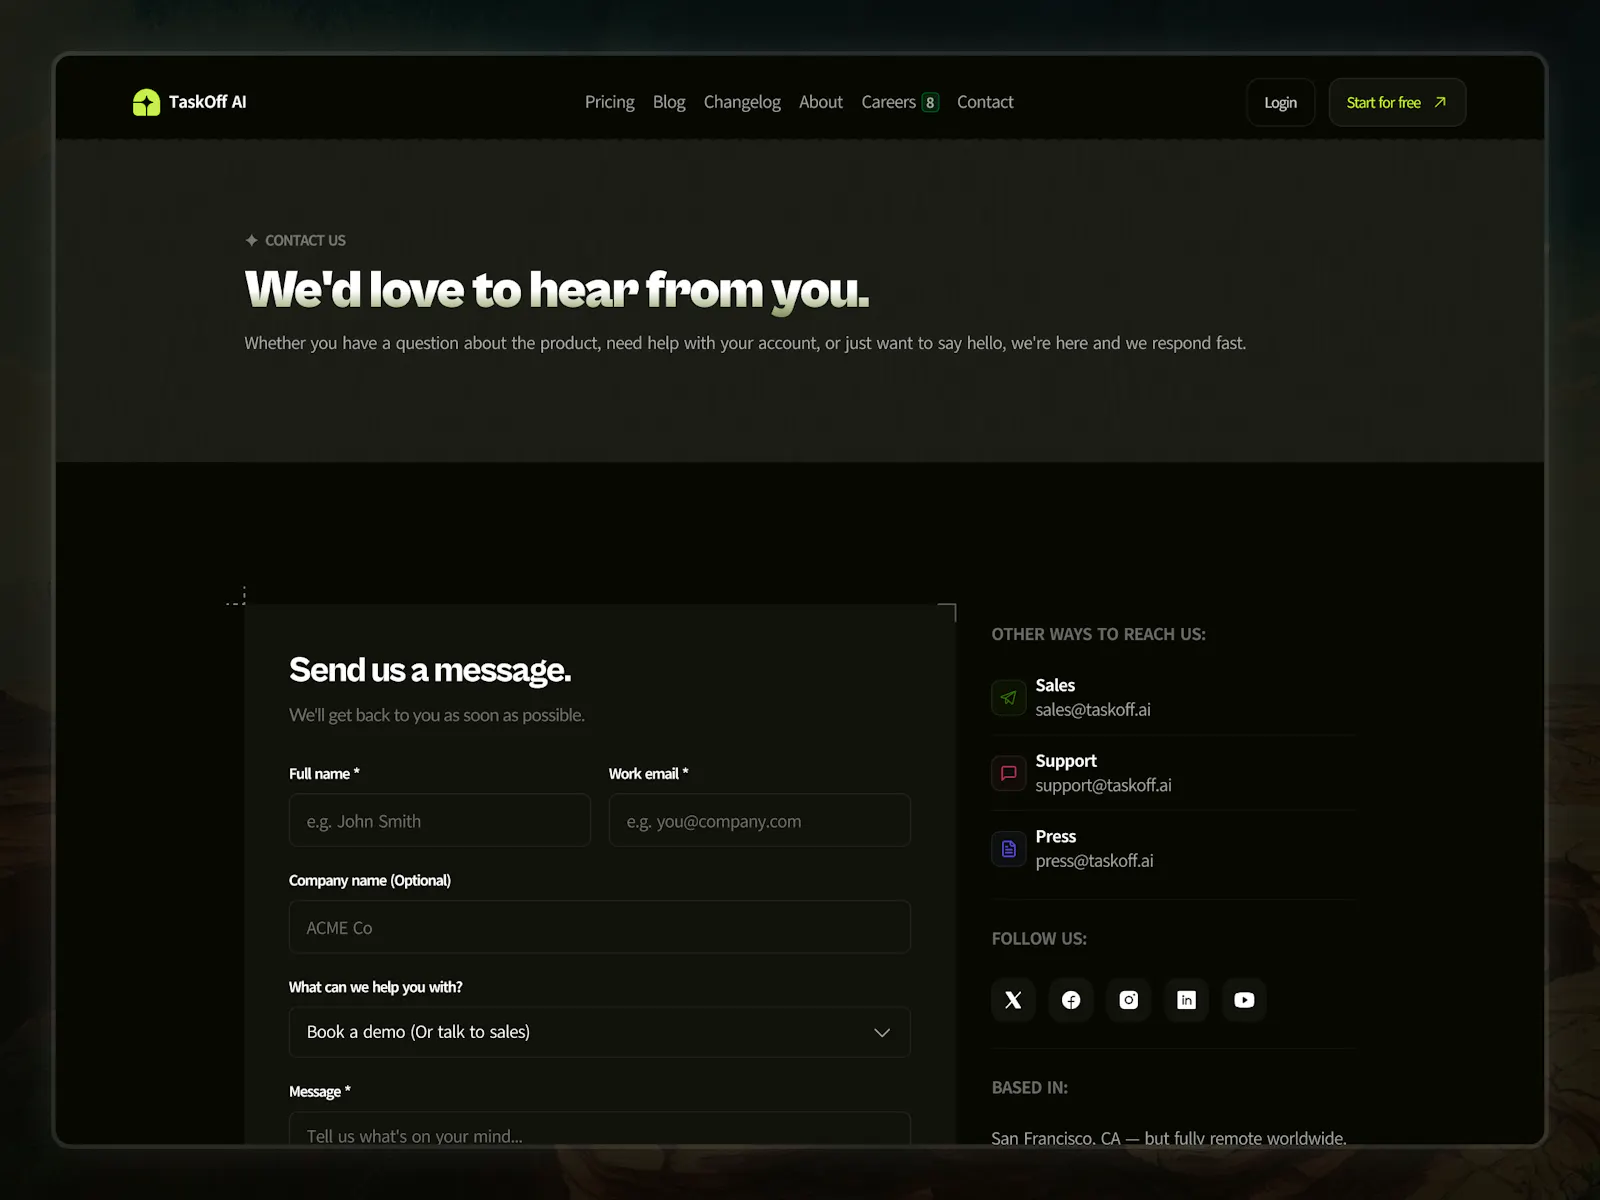Click the 'CONTACT US' label
The width and height of the screenshot is (1600, 1200).
[x=305, y=241]
